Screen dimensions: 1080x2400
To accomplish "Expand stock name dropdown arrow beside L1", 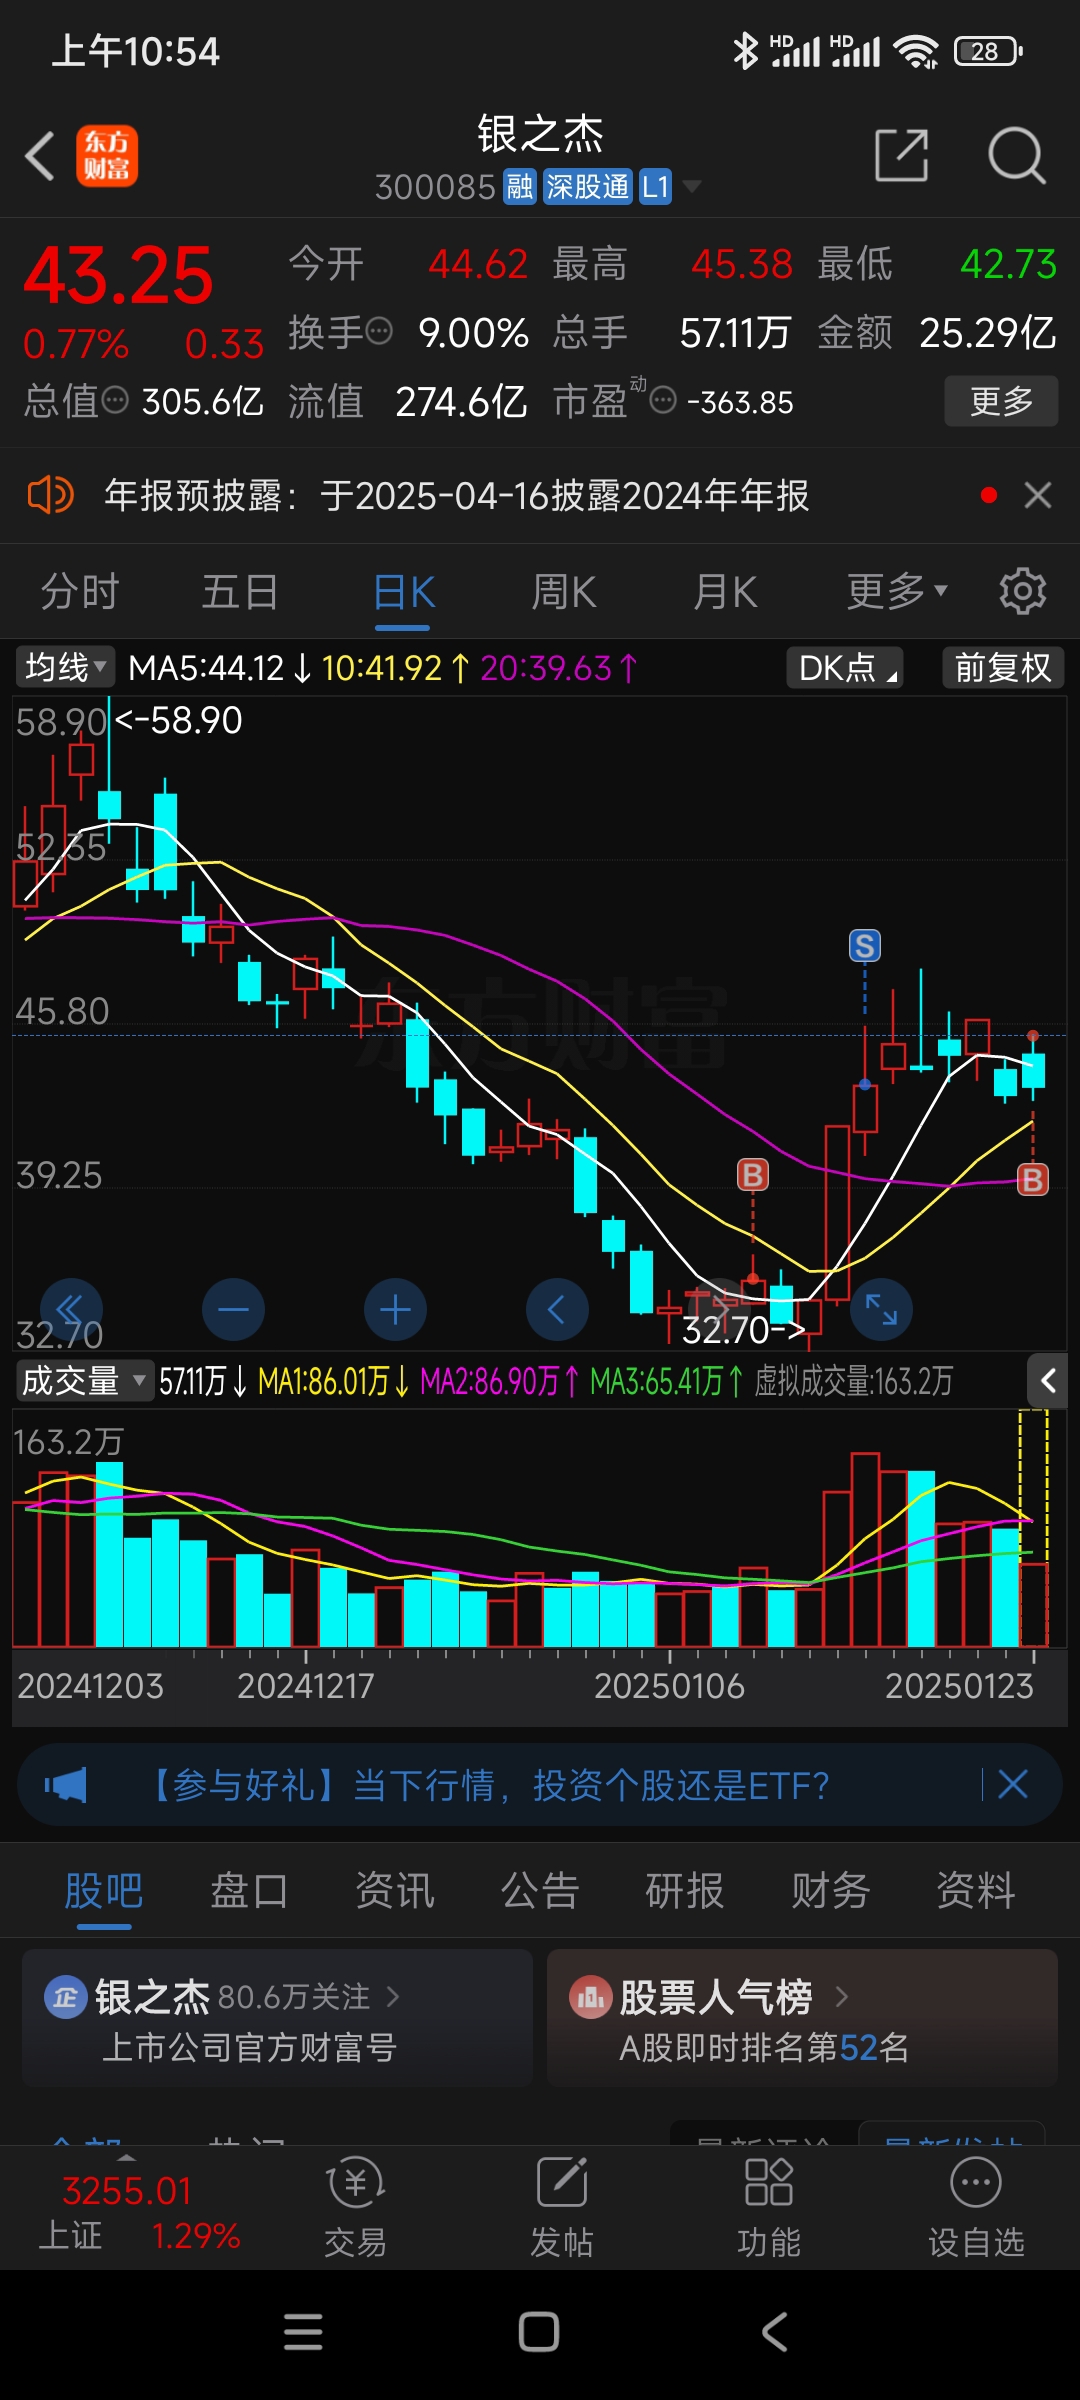I will [x=691, y=187].
